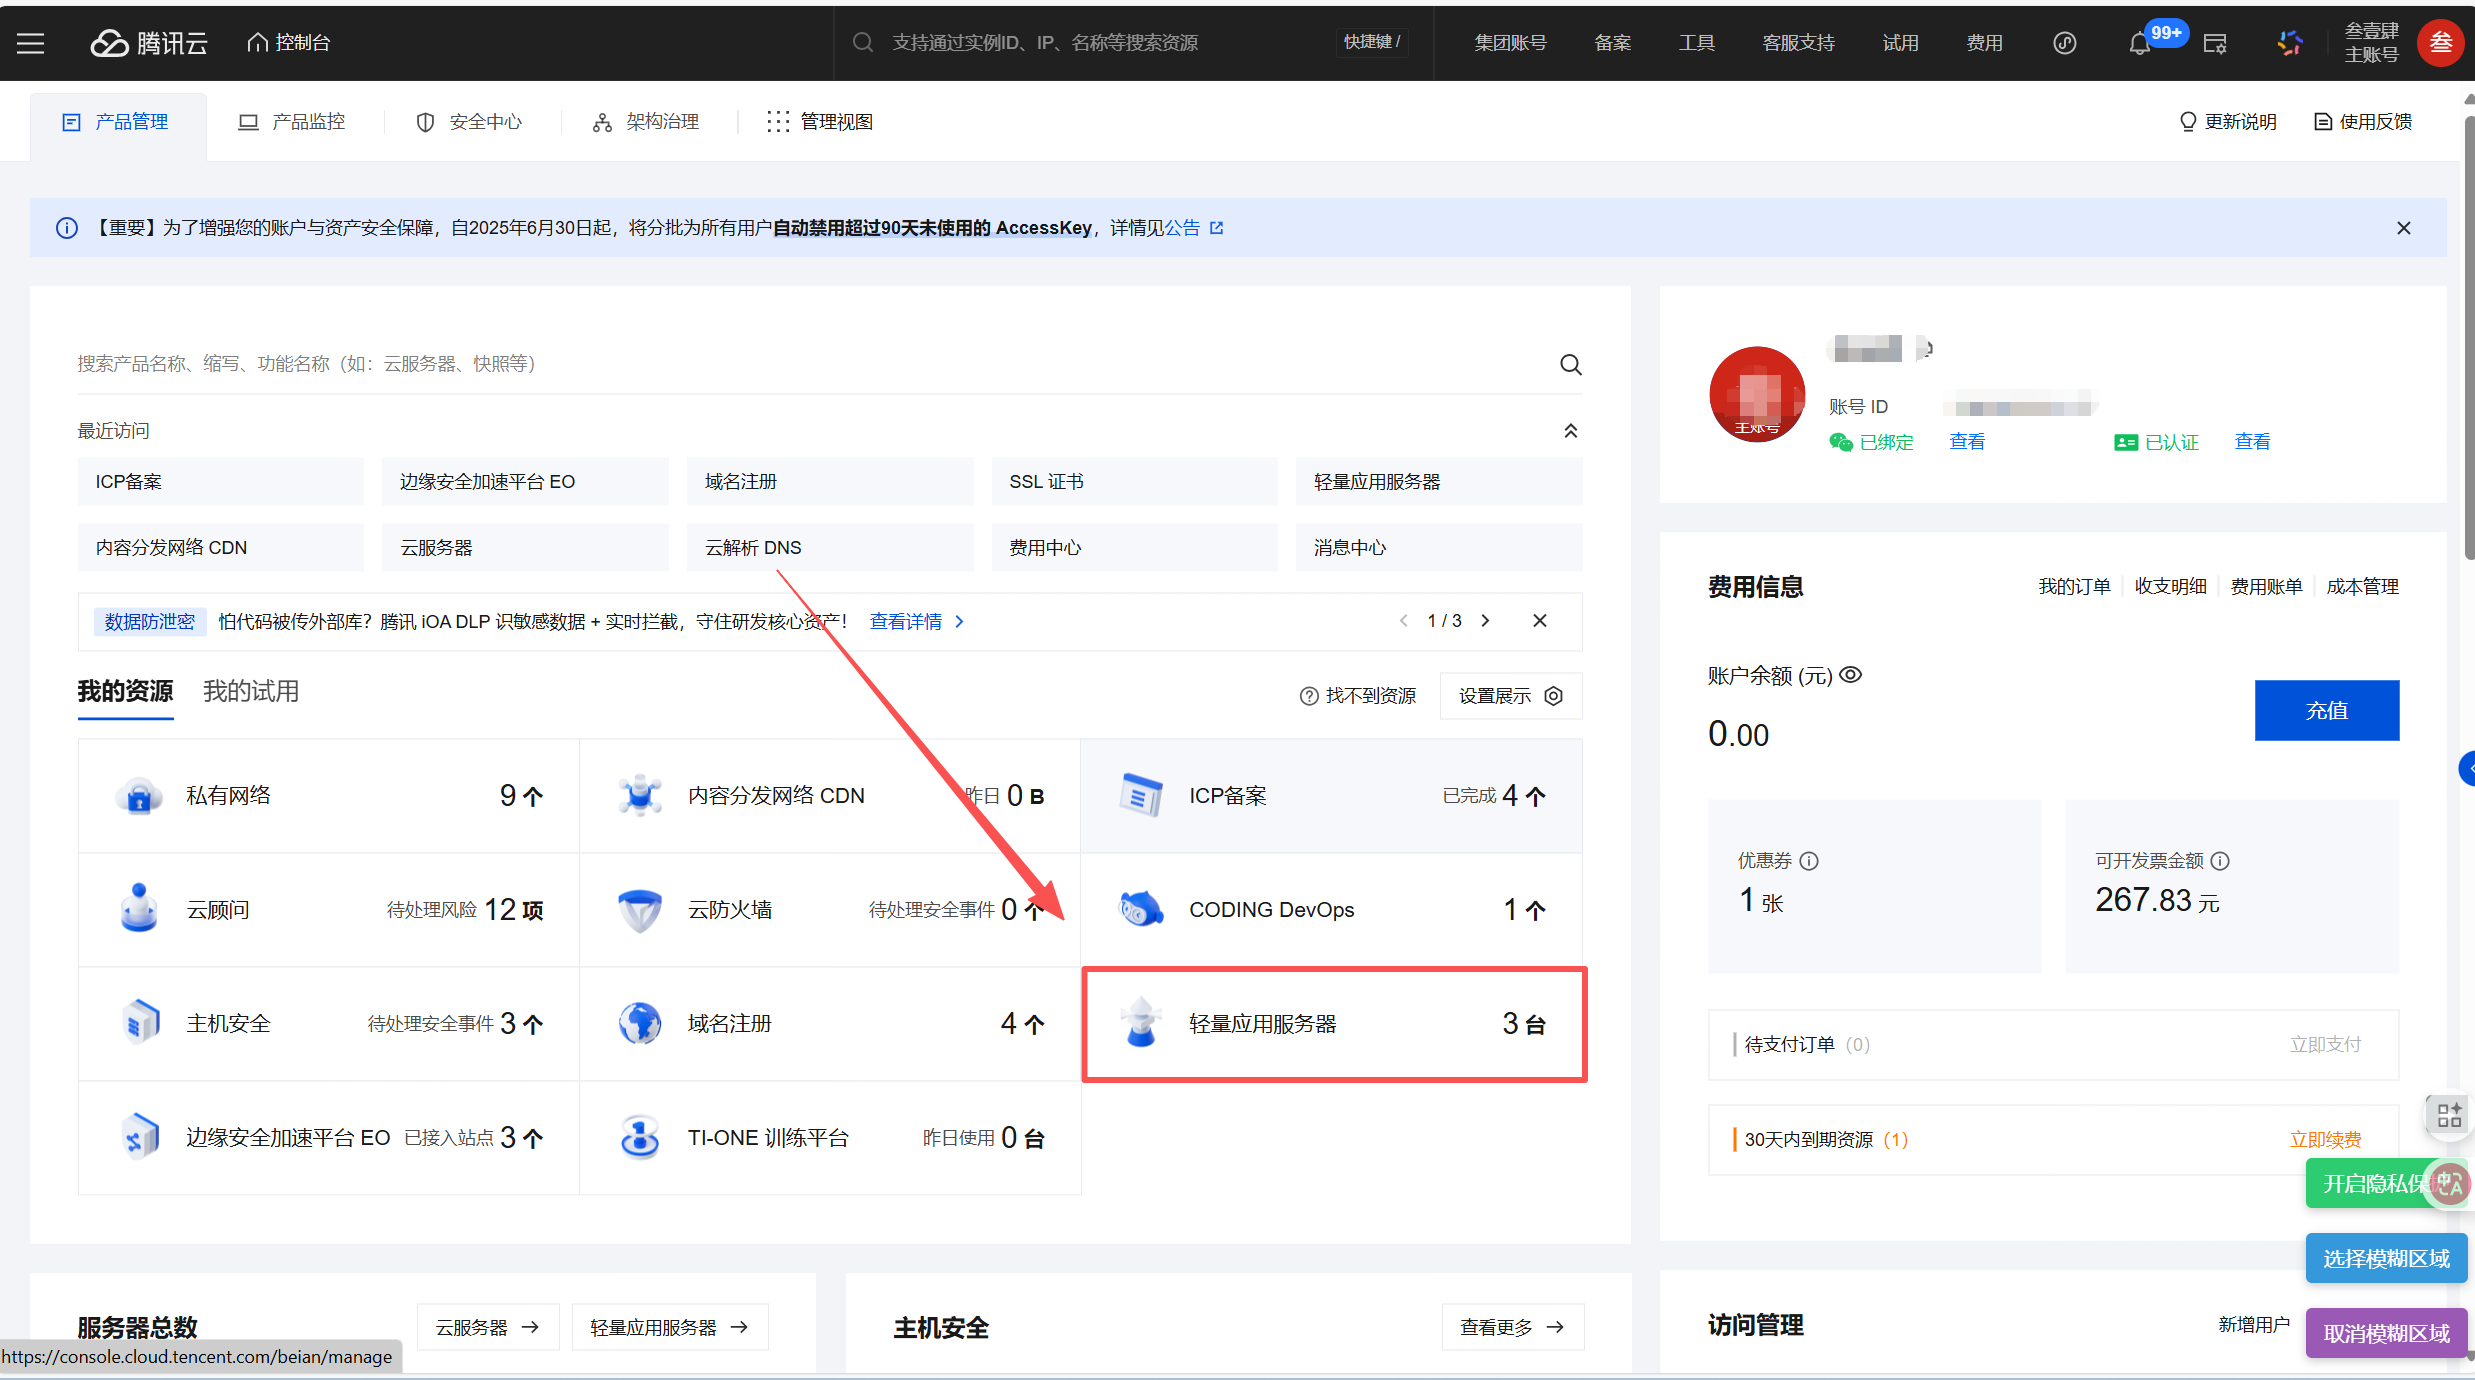Image resolution: width=2475 pixels, height=1380 pixels.
Task: Go to next banner page arrow
Action: click(1486, 621)
